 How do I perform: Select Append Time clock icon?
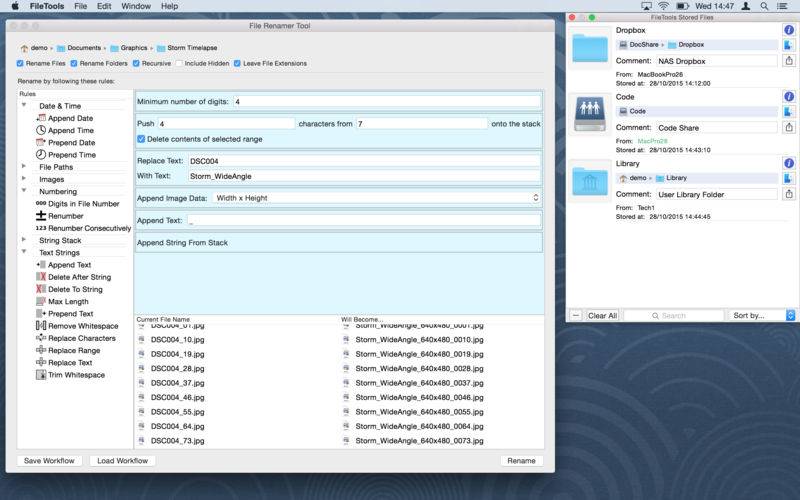tap(41, 130)
